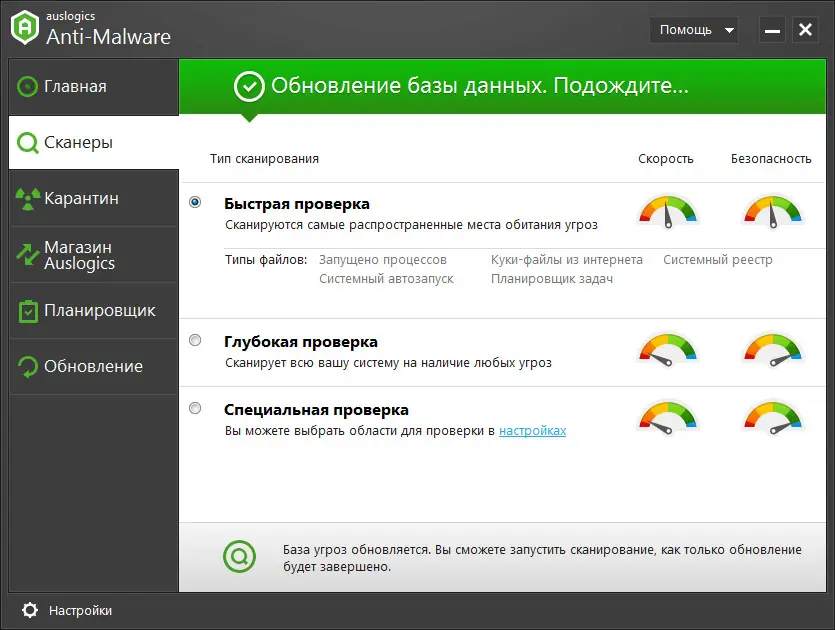Image resolution: width=835 pixels, height=630 pixels.
Task: Select the Сканеры magnifier icon
Action: pos(26,142)
